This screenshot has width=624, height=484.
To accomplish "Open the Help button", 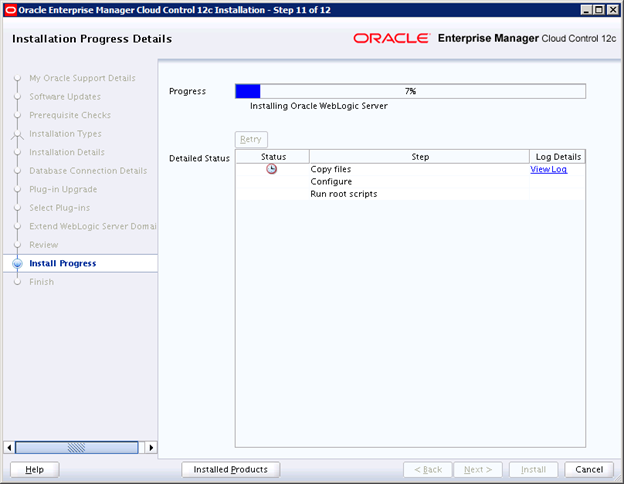I will [x=35, y=470].
